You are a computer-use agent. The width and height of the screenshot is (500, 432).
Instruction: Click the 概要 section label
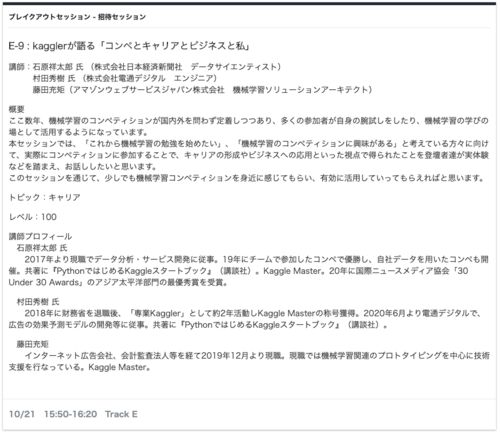click(16, 109)
